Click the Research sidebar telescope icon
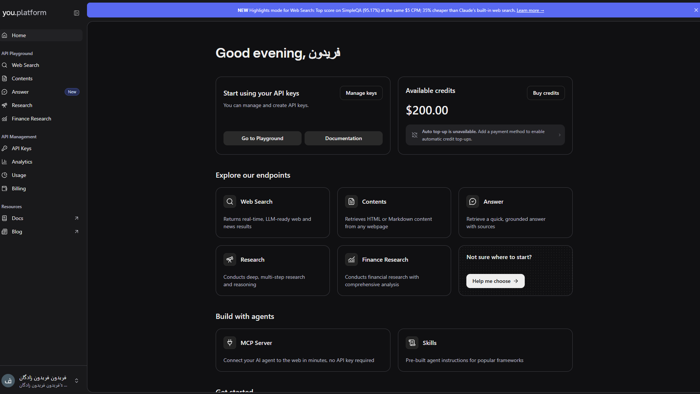This screenshot has width=700, height=394. pyautogui.click(x=4, y=105)
